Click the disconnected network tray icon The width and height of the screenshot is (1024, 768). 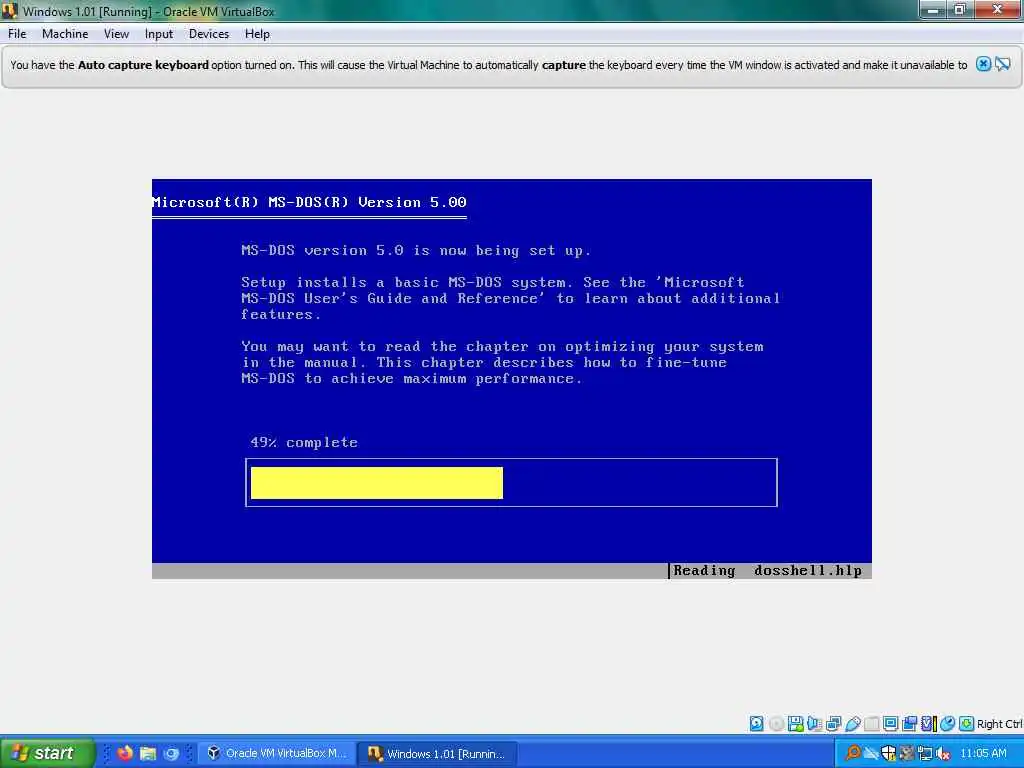click(871, 753)
